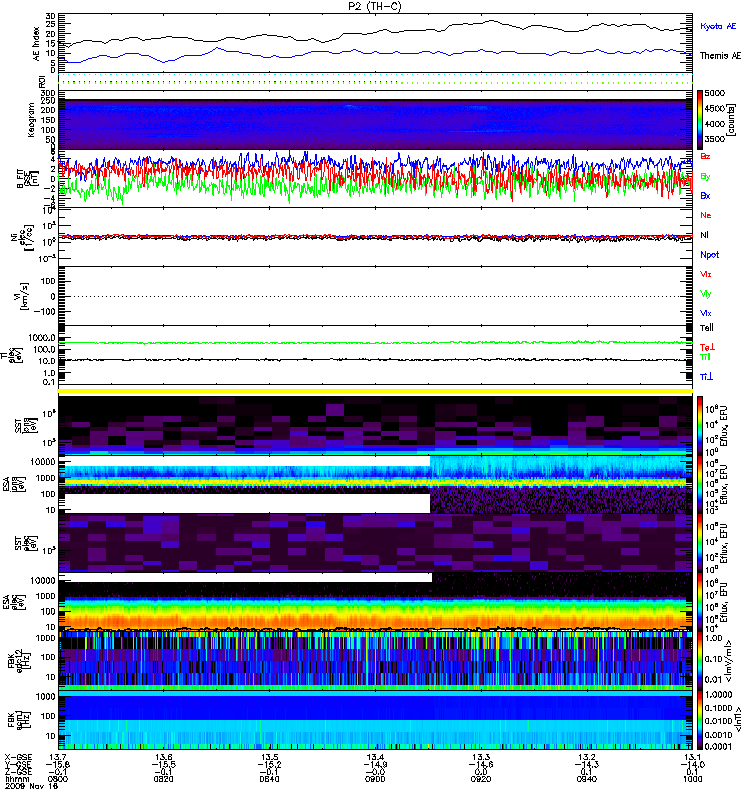Click inside the B_FIT magnetic field panel

coord(375,179)
